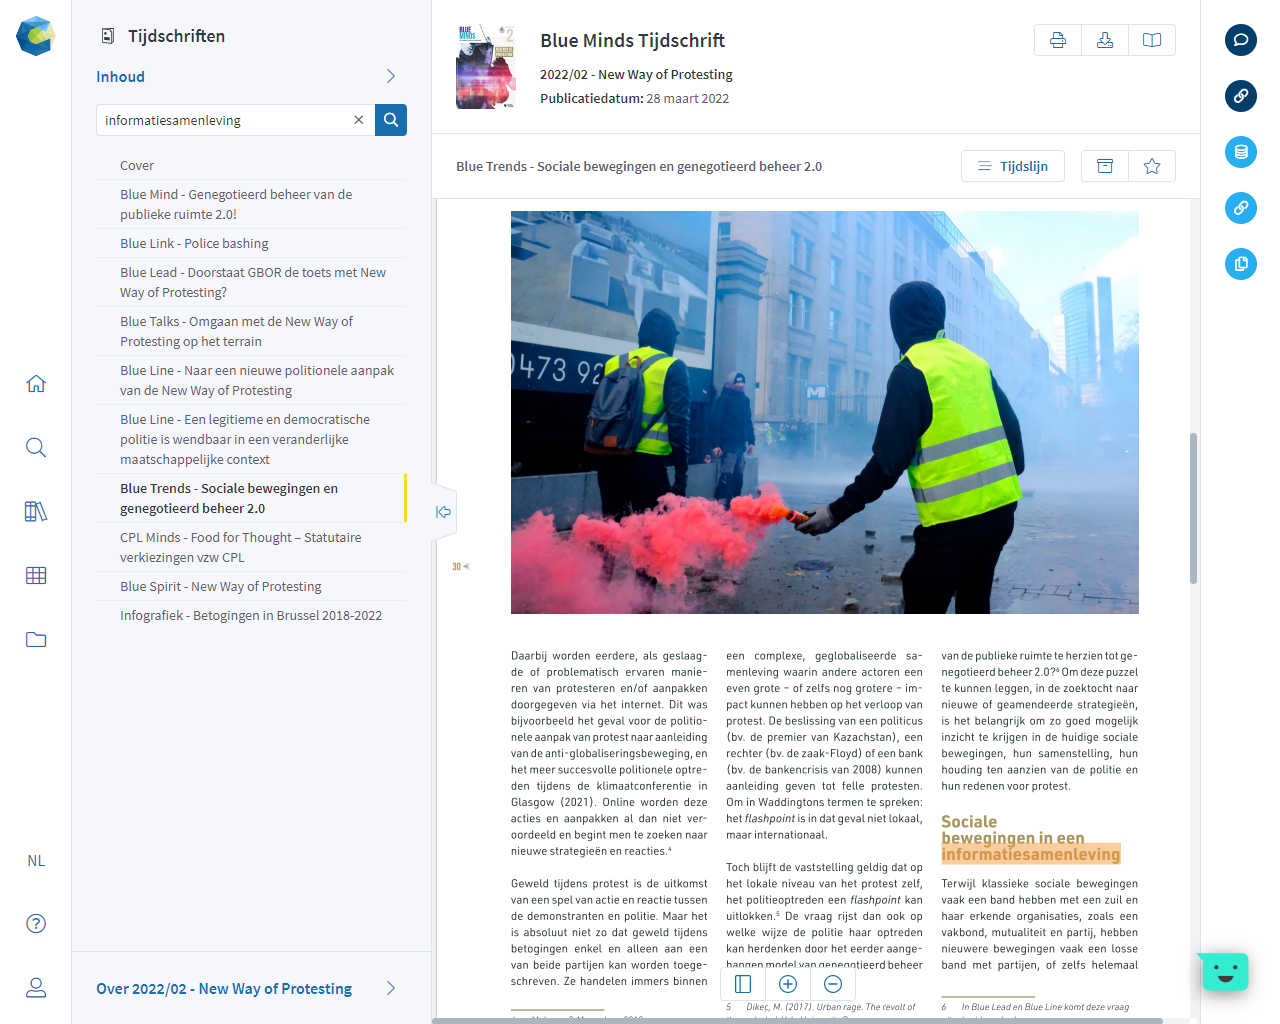Open CPL Minds - Food for Thought
The width and height of the screenshot is (1280, 1024).
252,547
